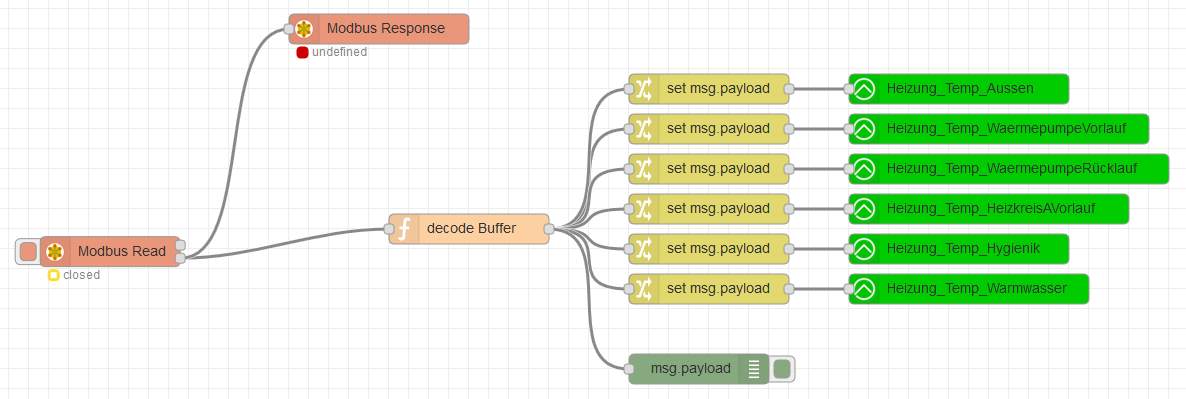This screenshot has height=399, width=1186.
Task: Click change icon of node to Heizung_Temp_Warmwasser
Action: (x=644, y=289)
